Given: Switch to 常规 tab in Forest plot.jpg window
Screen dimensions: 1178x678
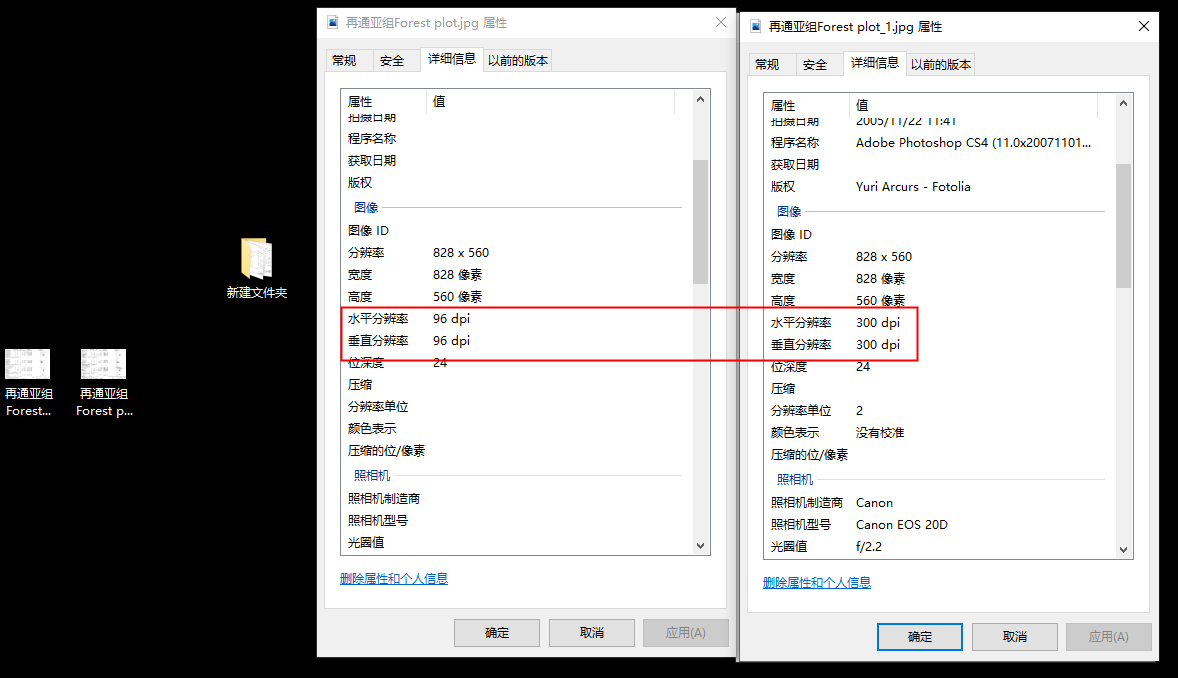Looking at the screenshot, I should tap(344, 61).
